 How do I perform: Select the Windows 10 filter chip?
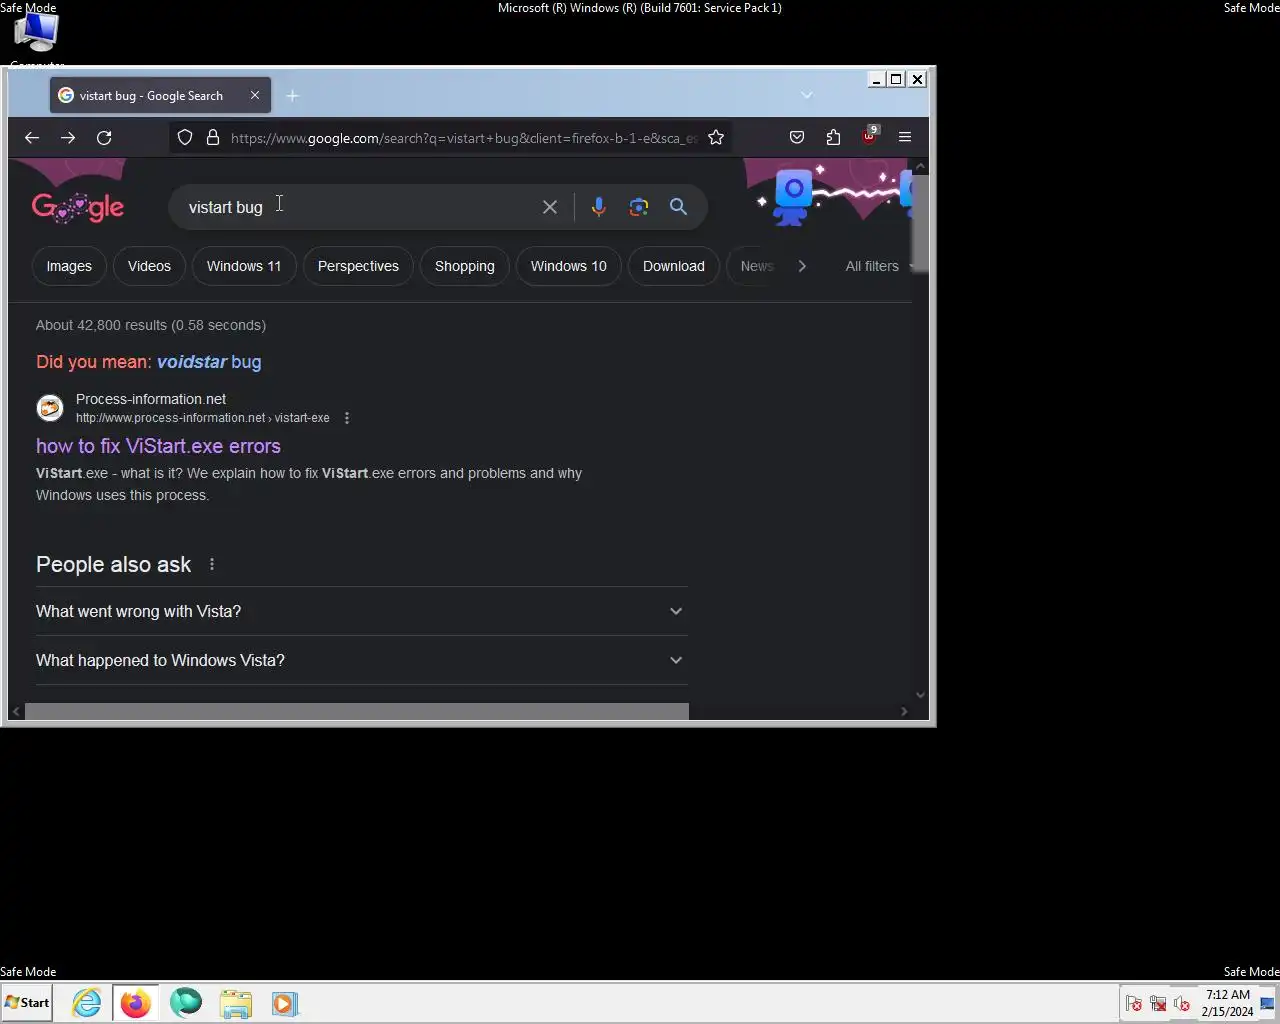pos(569,266)
